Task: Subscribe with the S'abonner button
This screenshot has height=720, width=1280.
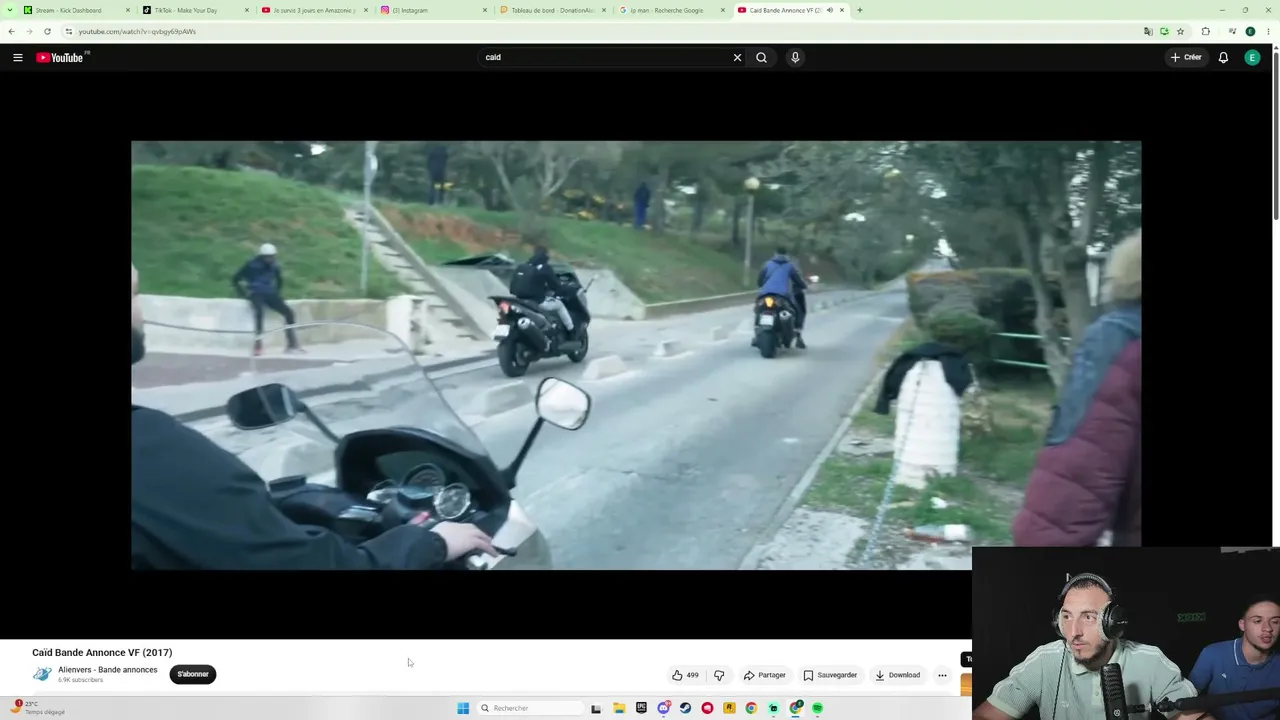Action: (193, 674)
